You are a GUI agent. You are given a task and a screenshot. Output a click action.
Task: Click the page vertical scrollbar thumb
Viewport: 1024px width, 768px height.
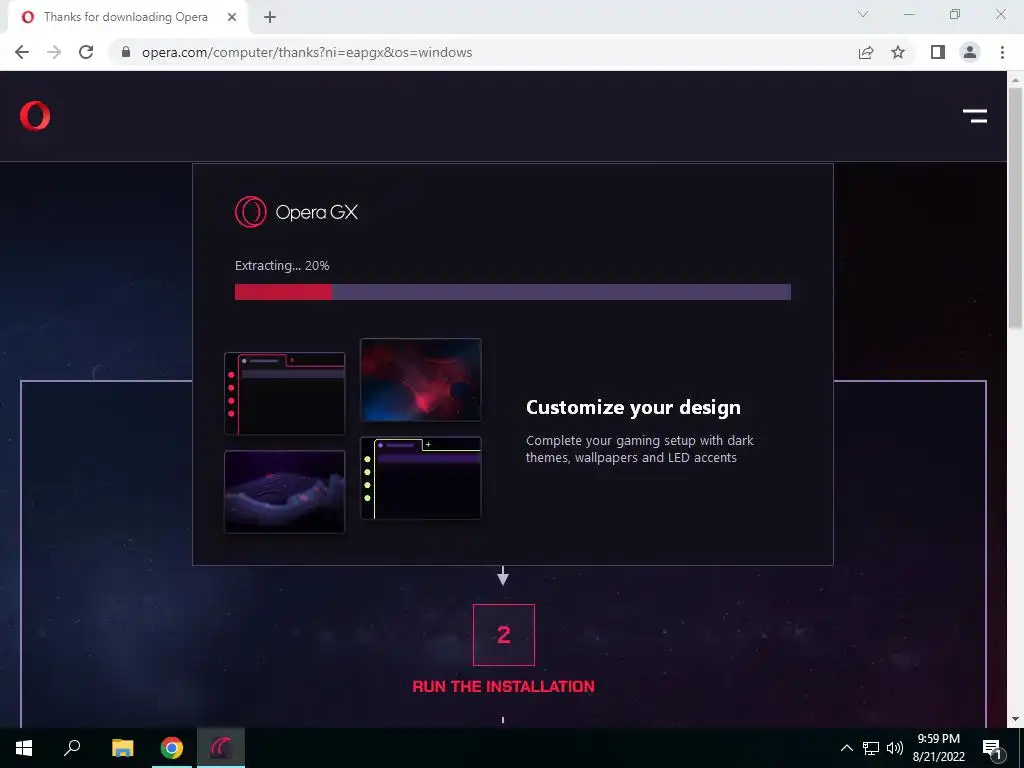click(1015, 207)
